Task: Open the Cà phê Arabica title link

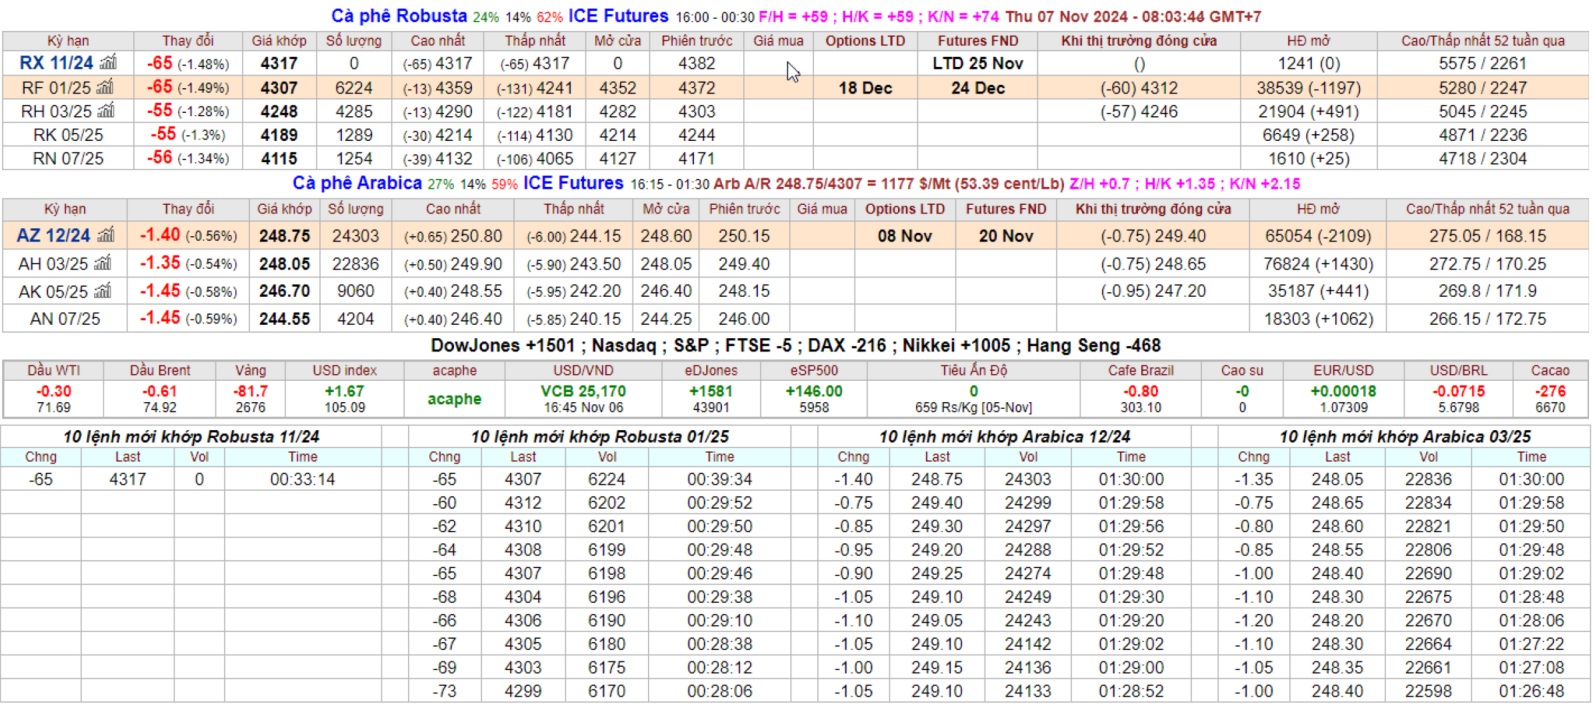Action: (x=357, y=183)
